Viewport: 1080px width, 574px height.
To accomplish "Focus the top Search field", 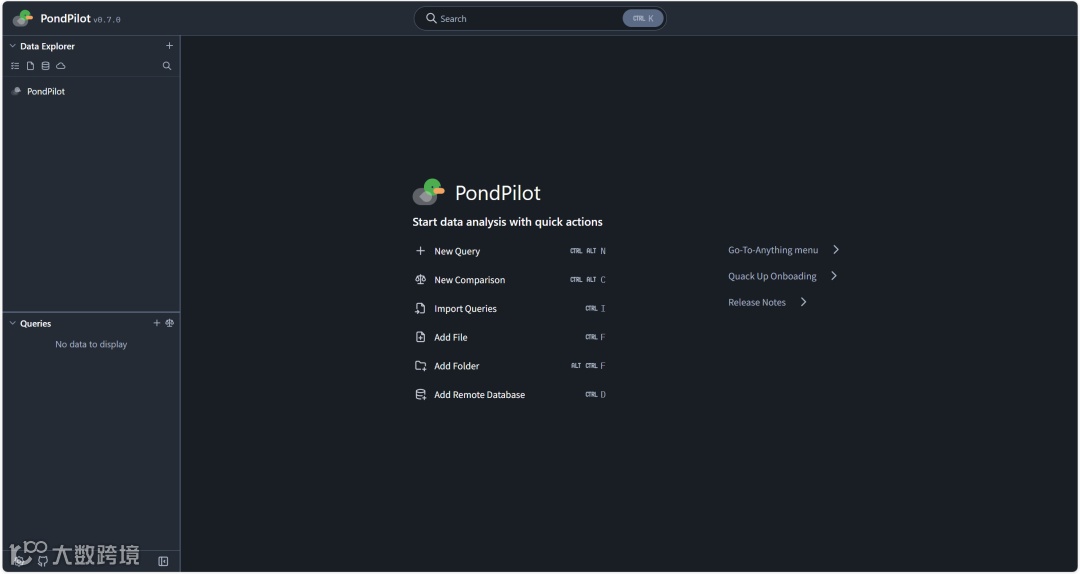I will click(540, 19).
